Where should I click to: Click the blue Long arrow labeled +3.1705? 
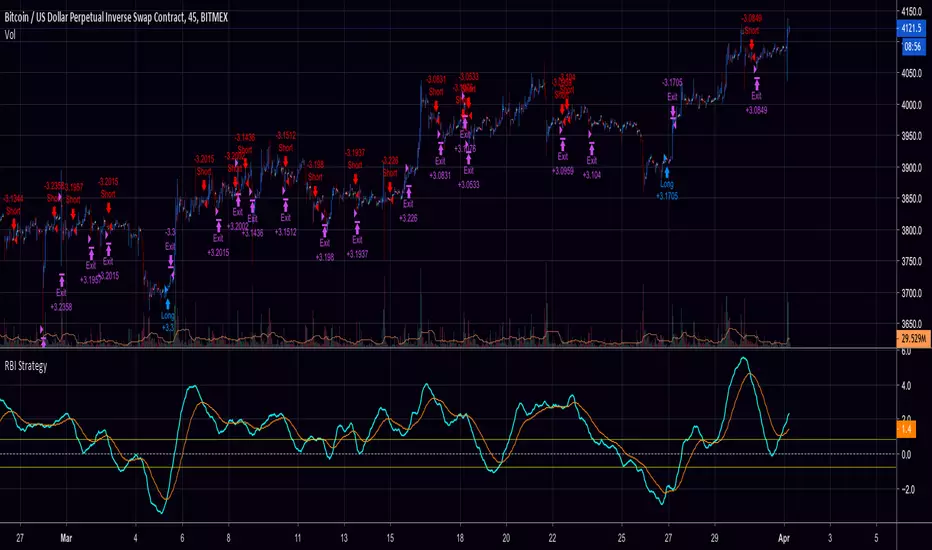click(666, 172)
